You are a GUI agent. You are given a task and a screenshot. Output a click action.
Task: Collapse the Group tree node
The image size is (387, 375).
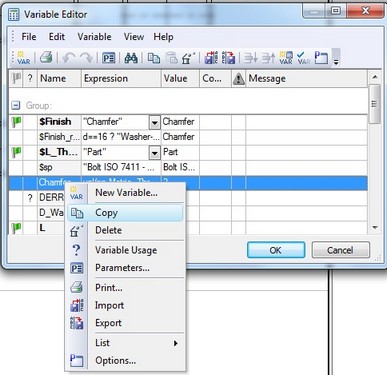[x=15, y=106]
